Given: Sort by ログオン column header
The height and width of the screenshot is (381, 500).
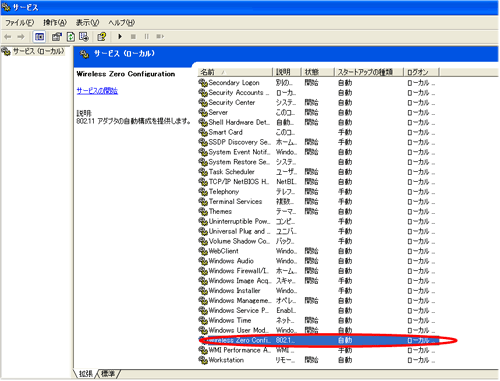Looking at the screenshot, I should (x=422, y=72).
